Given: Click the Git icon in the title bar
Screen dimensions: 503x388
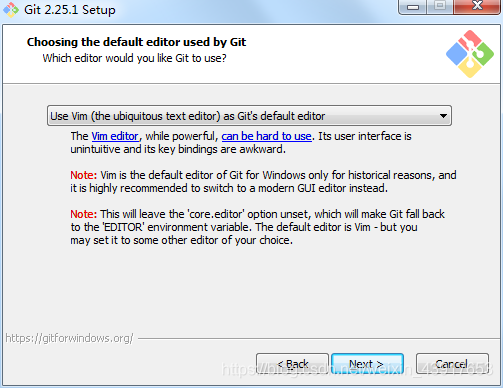Looking at the screenshot, I should (x=11, y=10).
